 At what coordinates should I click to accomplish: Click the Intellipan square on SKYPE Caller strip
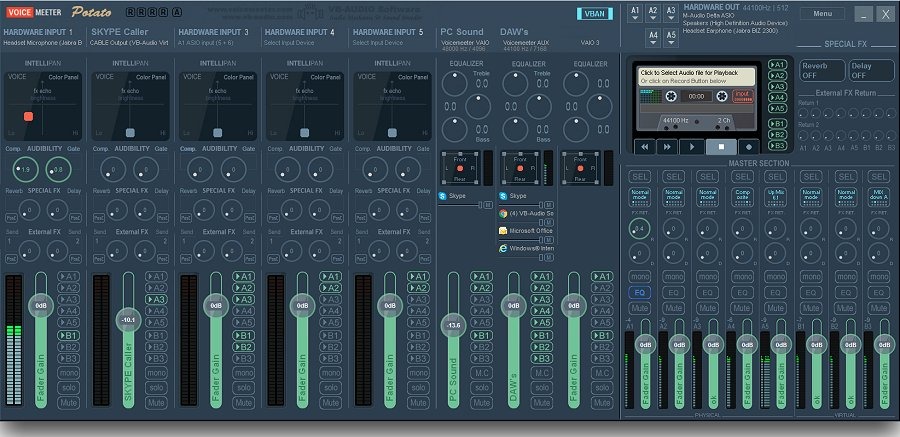[x=130, y=133]
